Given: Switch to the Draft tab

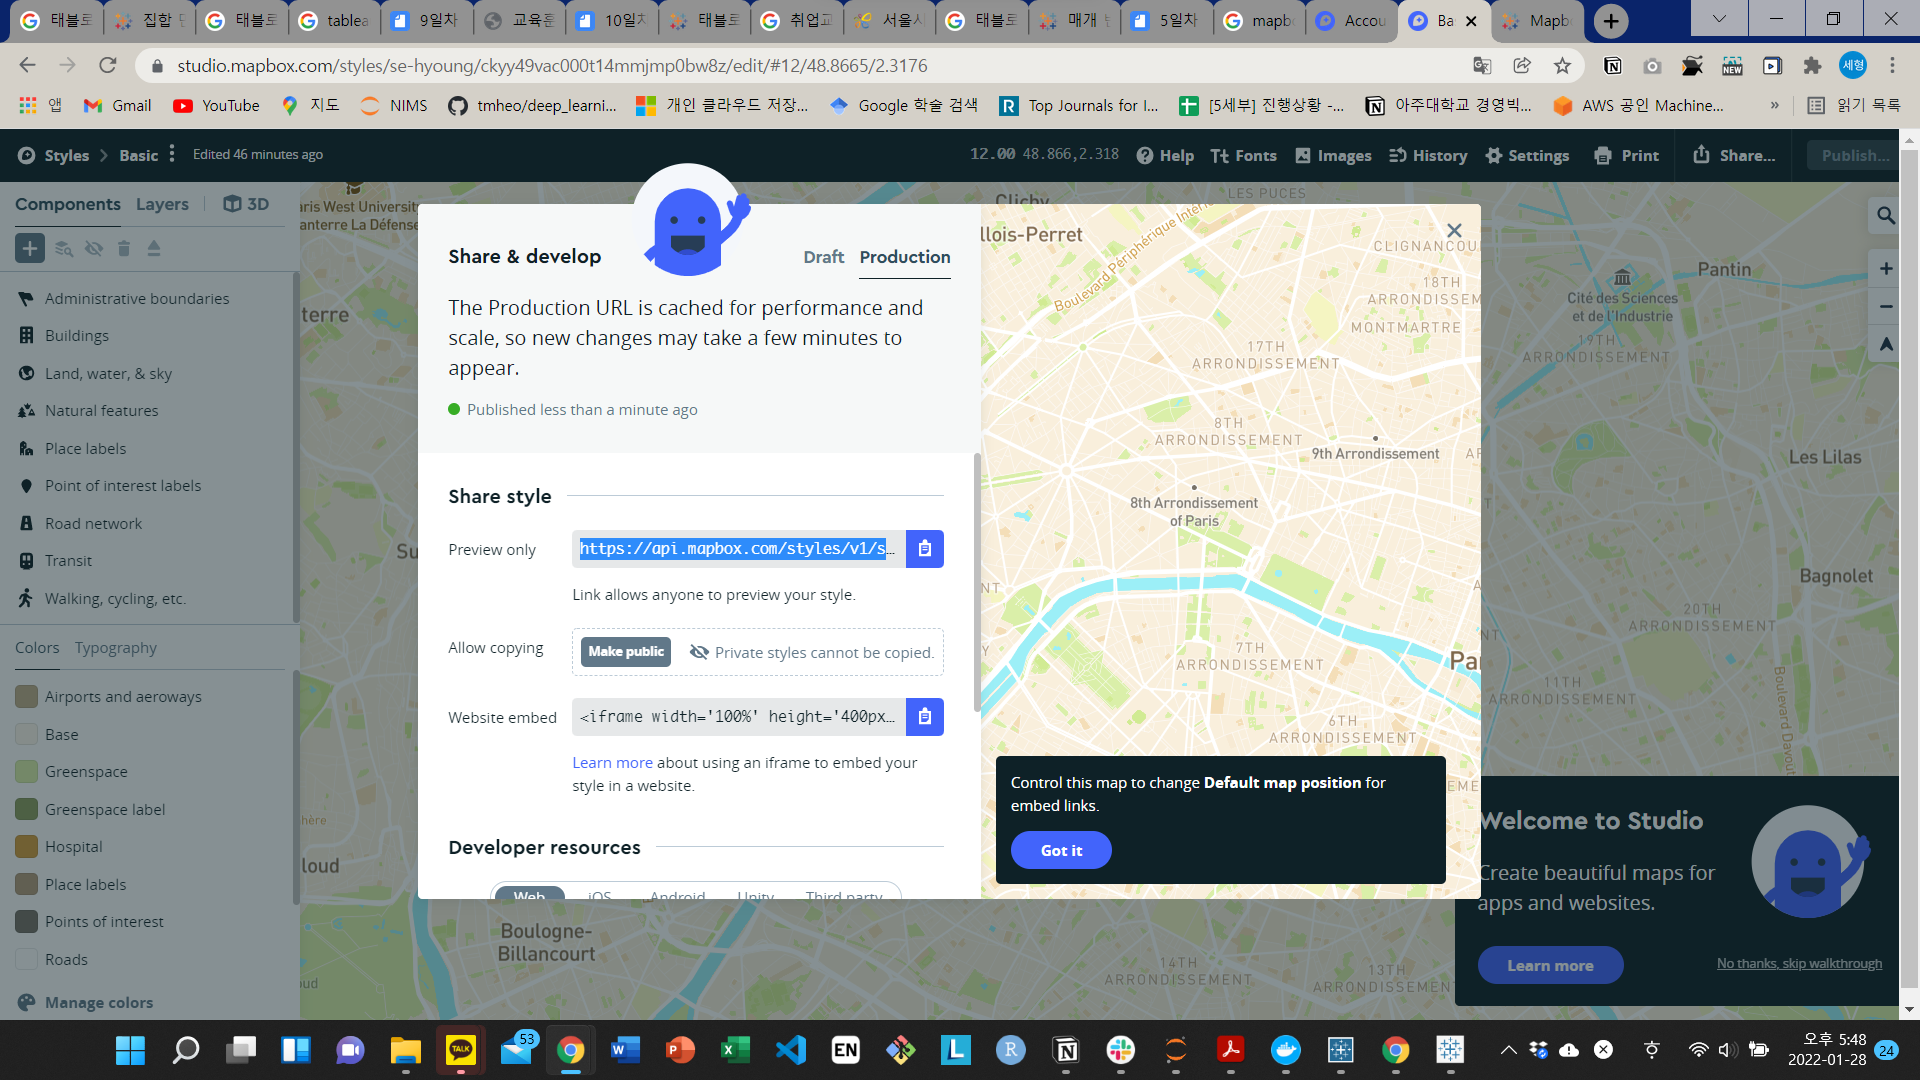Looking at the screenshot, I should click(823, 257).
